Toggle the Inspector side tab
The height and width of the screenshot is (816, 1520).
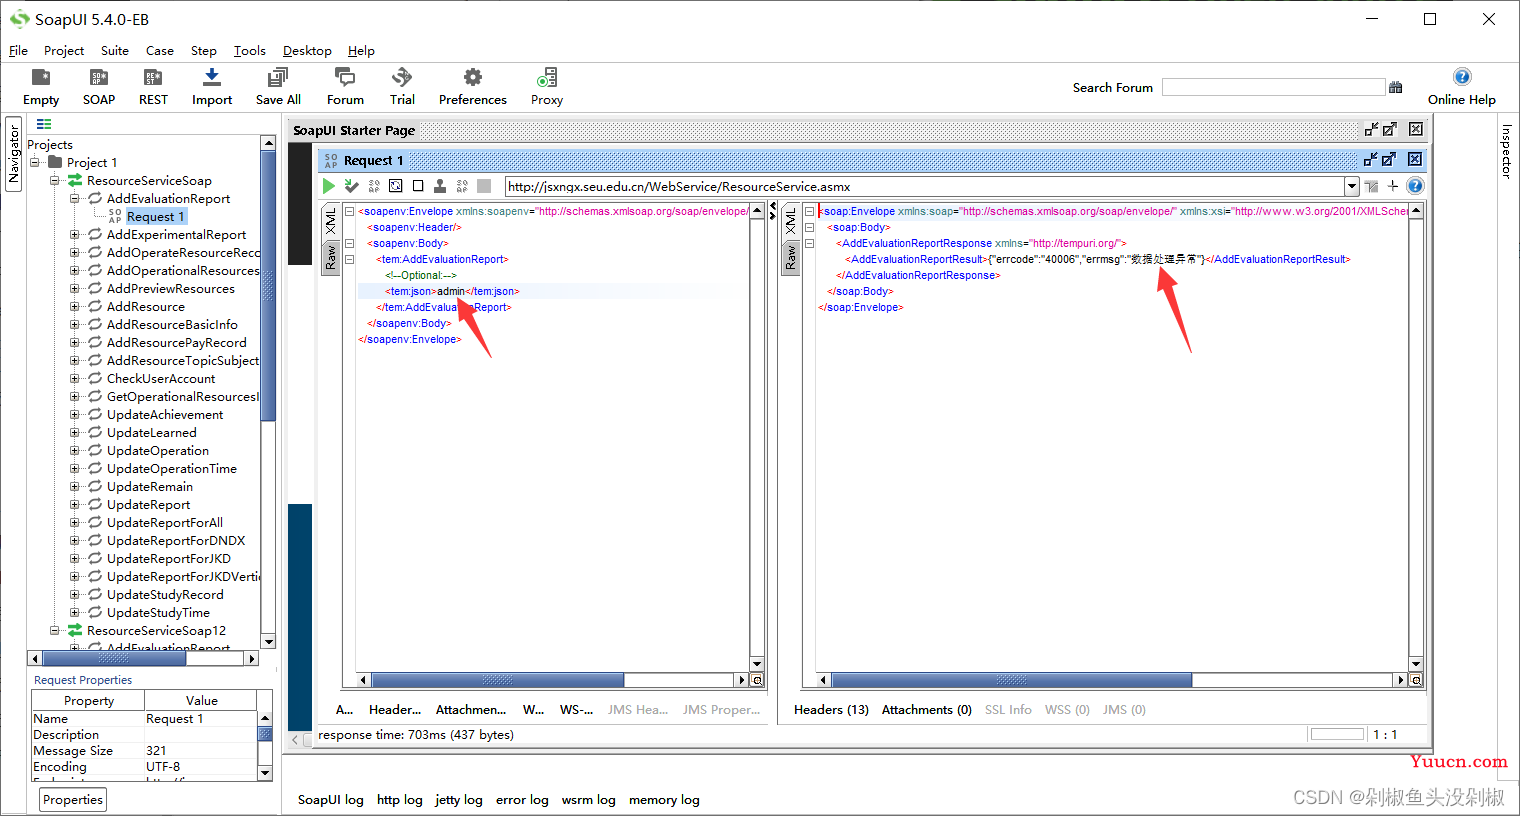[1506, 152]
